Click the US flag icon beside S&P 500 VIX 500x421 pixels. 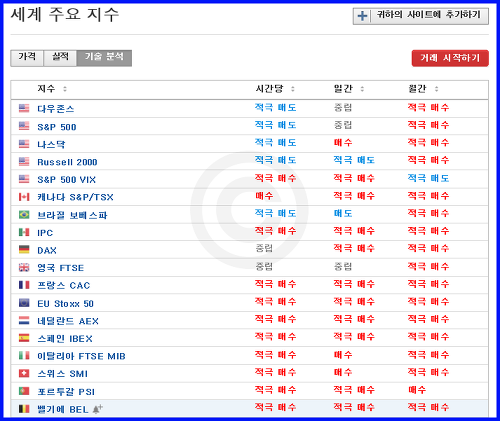[x=24, y=179]
